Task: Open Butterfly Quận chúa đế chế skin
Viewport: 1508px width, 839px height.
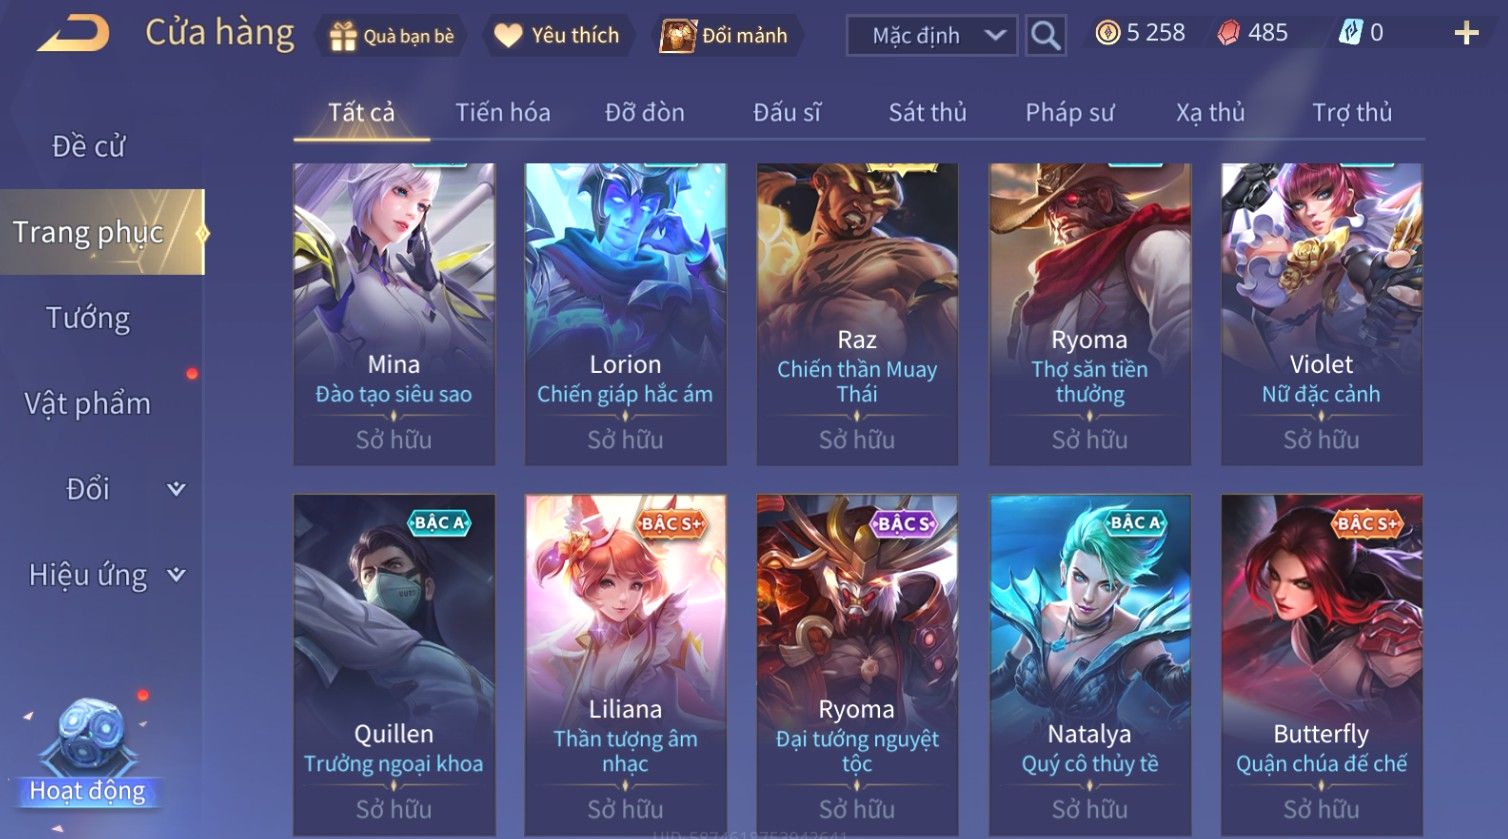Action: pyautogui.click(x=1321, y=666)
